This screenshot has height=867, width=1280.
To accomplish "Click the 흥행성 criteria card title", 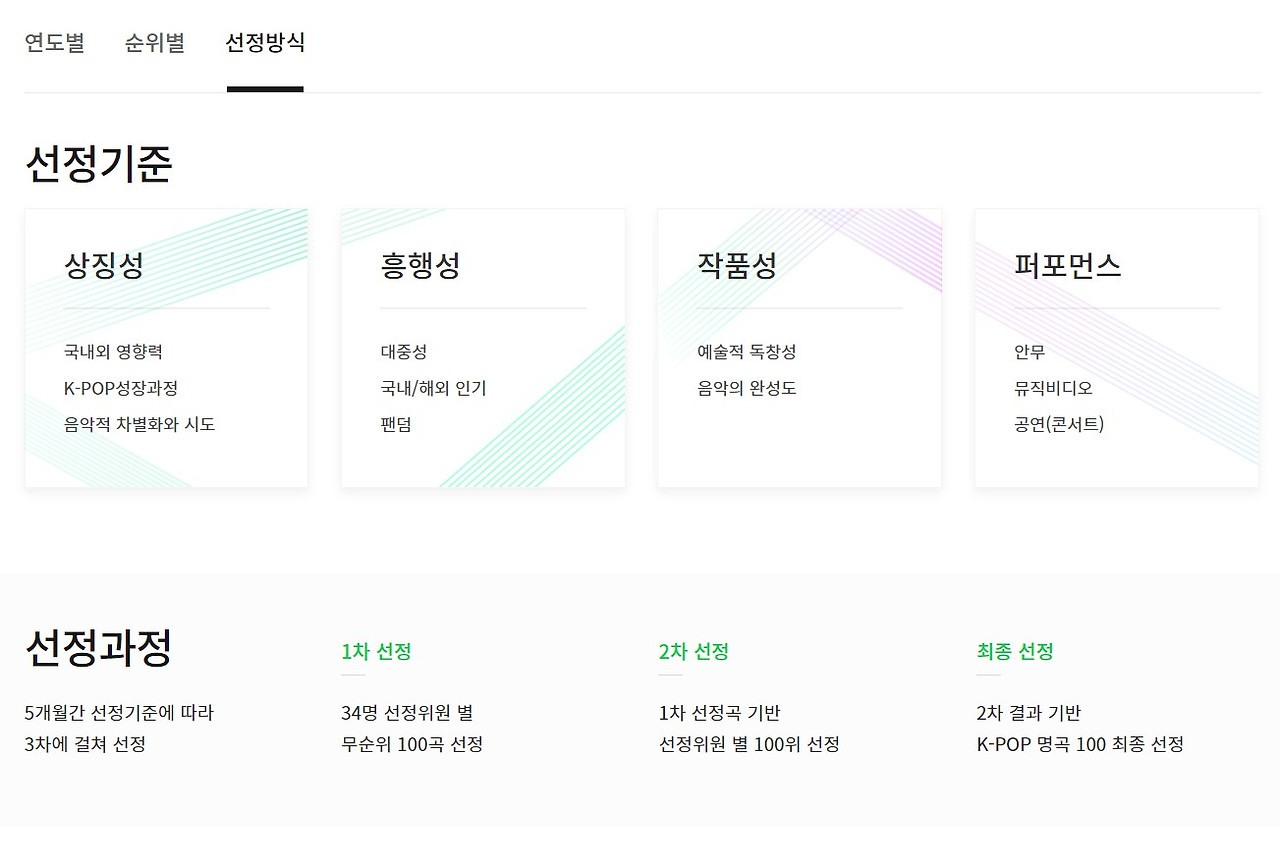I will tap(420, 265).
